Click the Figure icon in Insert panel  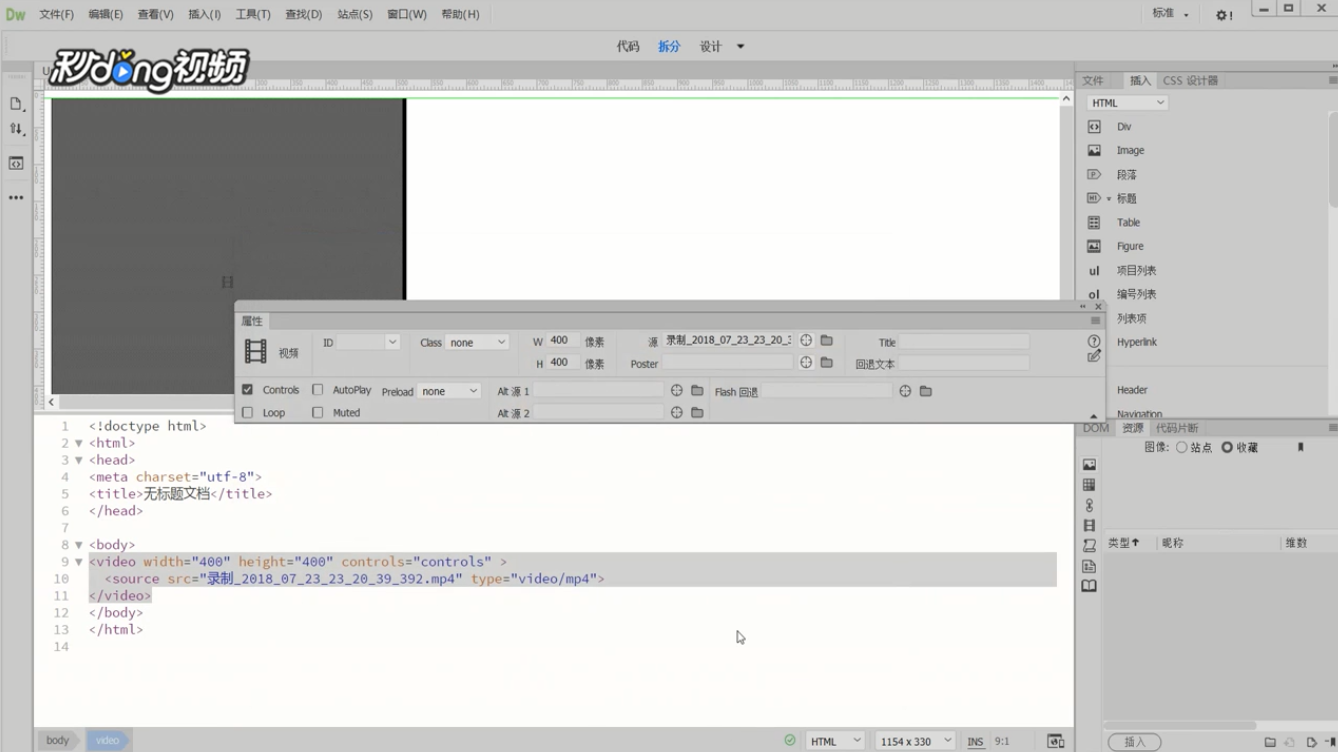tap(1094, 247)
